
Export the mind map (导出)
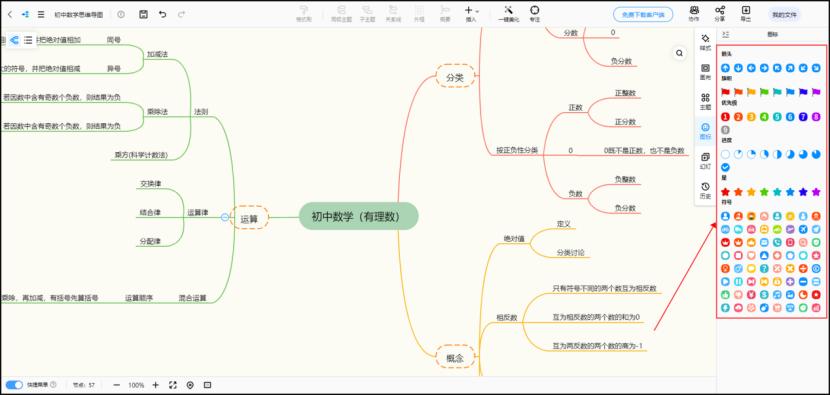coord(746,14)
